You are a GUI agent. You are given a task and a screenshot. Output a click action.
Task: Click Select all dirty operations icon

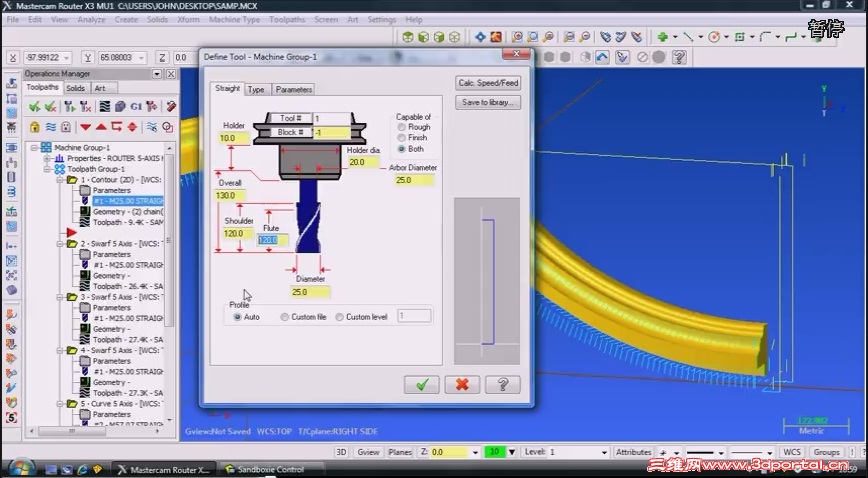click(51, 106)
